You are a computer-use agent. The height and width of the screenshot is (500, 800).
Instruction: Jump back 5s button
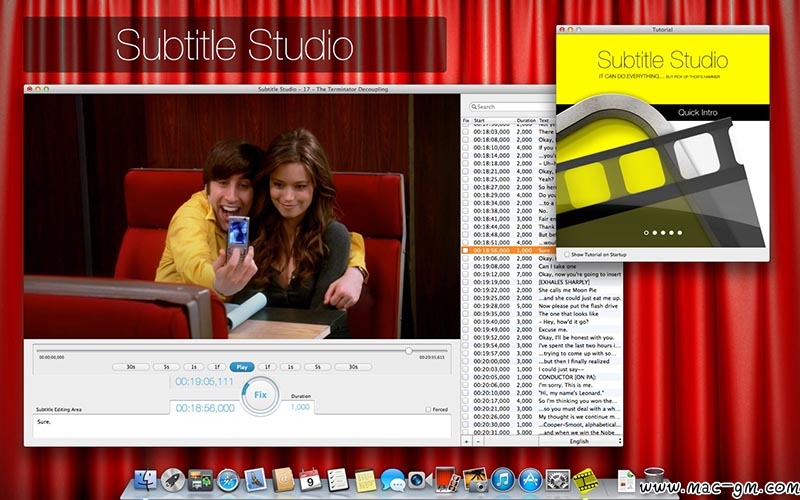[166, 367]
